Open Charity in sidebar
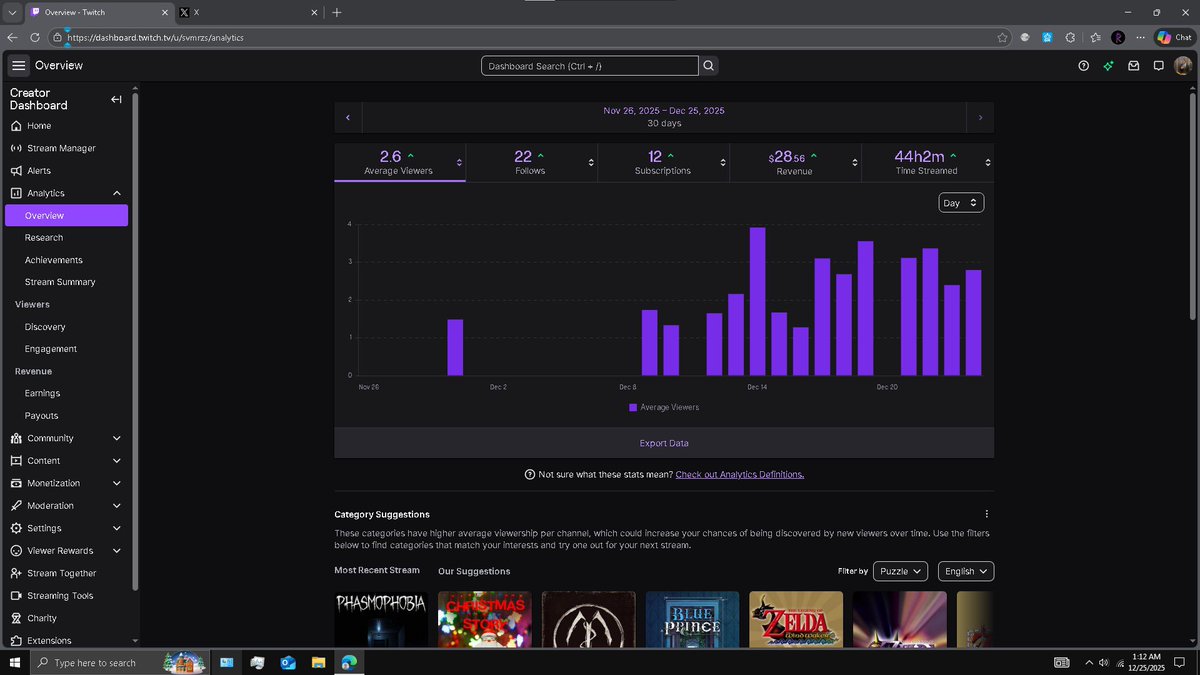The image size is (1200, 675). pos(42,618)
